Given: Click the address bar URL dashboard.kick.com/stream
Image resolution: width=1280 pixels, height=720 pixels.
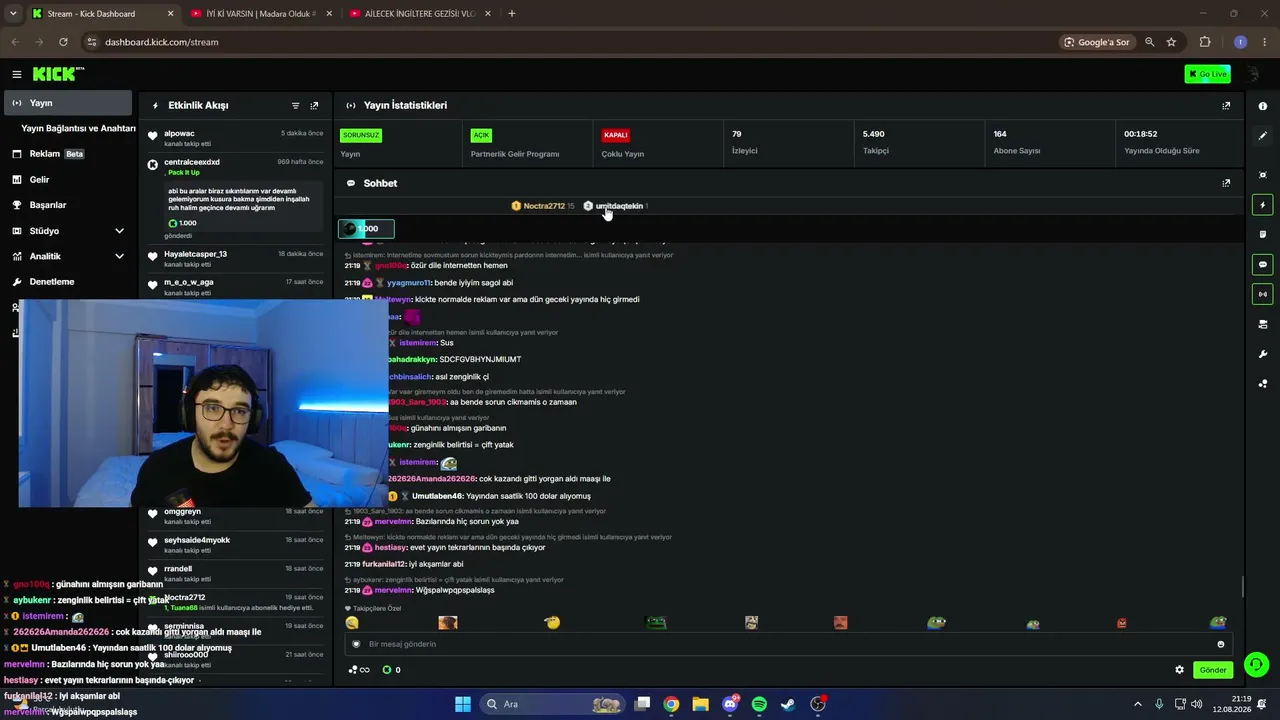Looking at the screenshot, I should point(161,42).
